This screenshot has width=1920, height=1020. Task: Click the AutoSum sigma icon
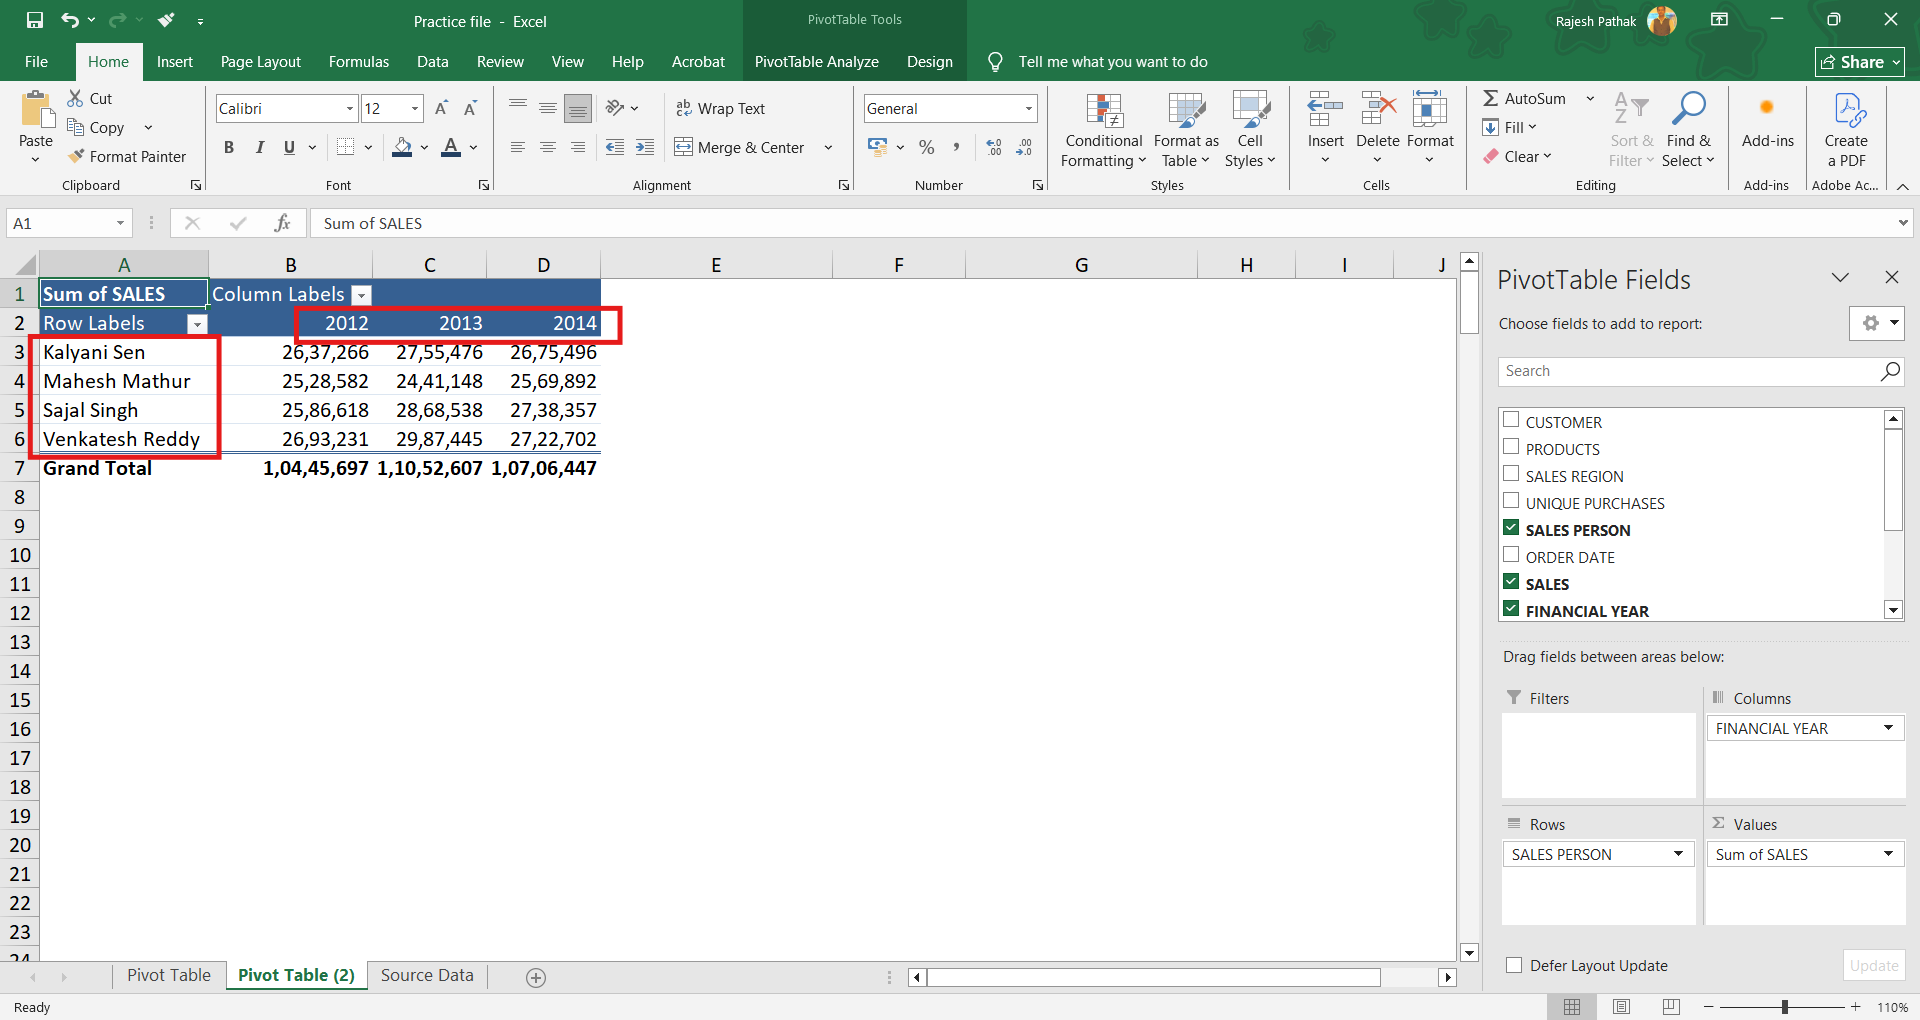tap(1491, 98)
